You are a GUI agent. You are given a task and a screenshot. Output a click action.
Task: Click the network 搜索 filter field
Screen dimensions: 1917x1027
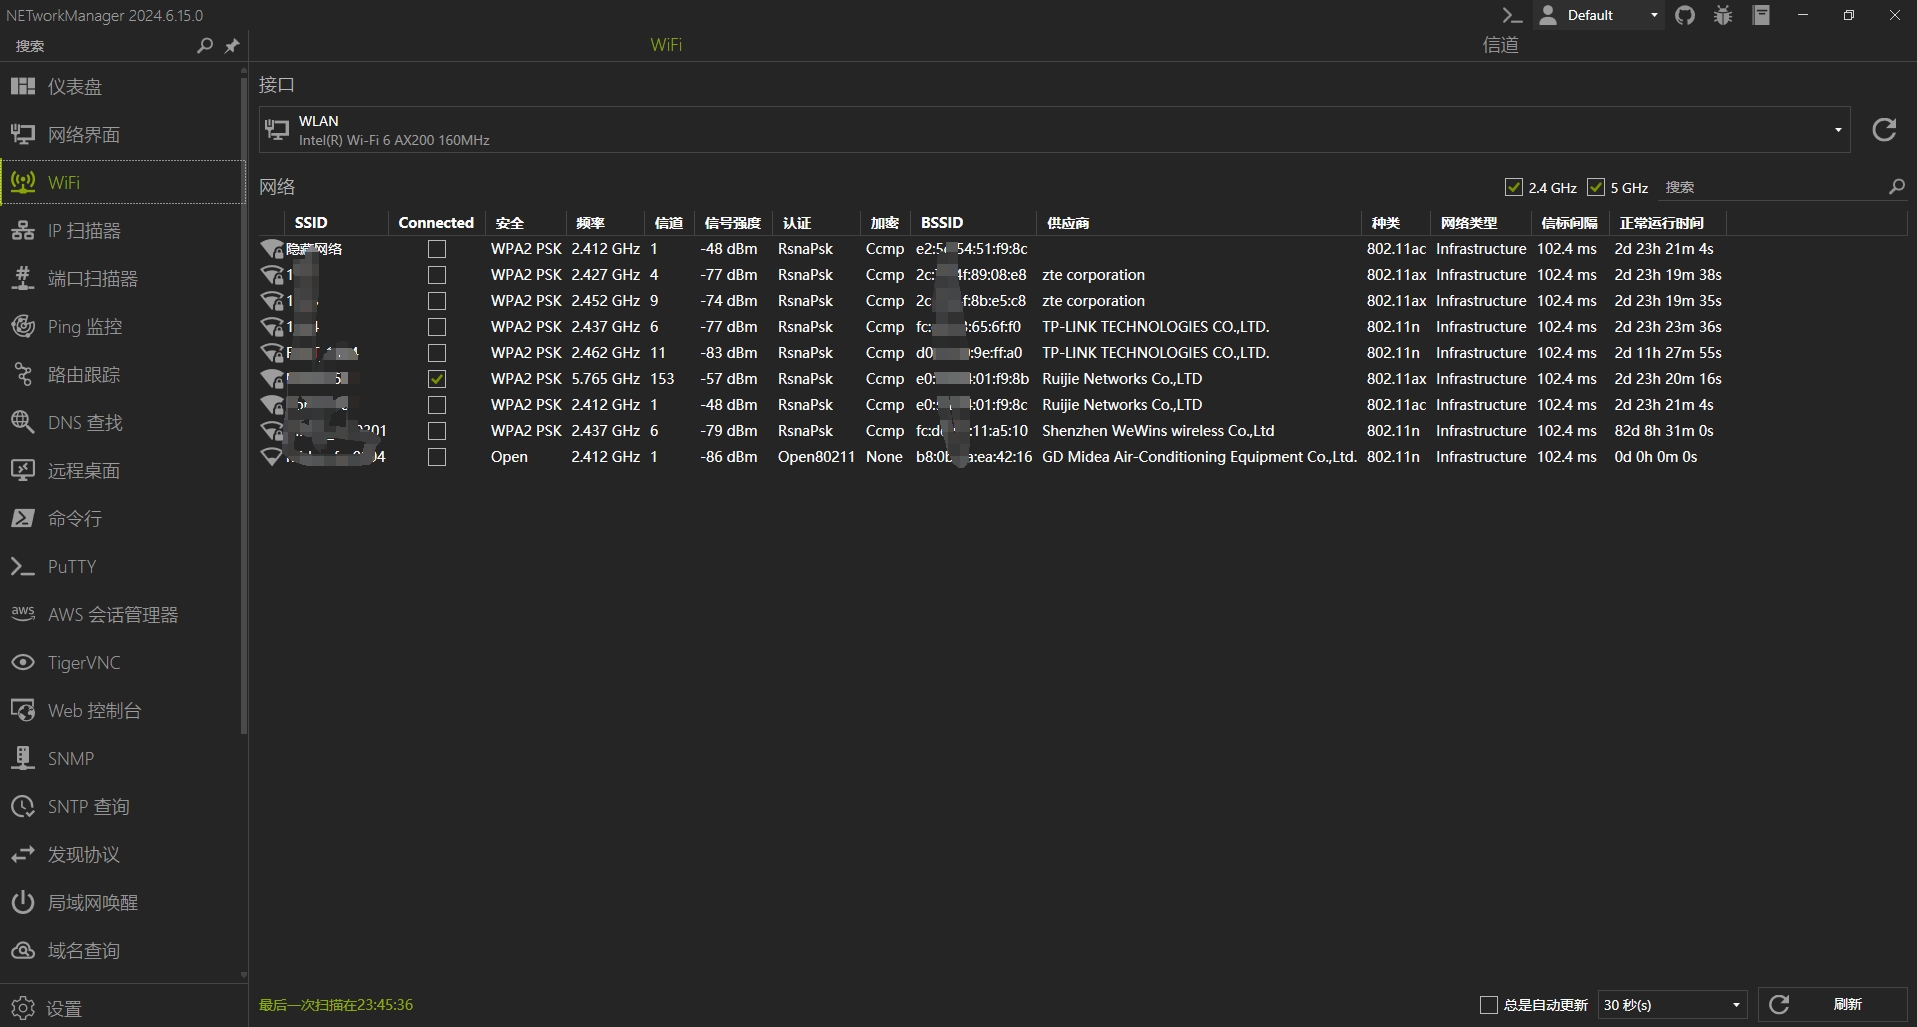(x=1770, y=187)
